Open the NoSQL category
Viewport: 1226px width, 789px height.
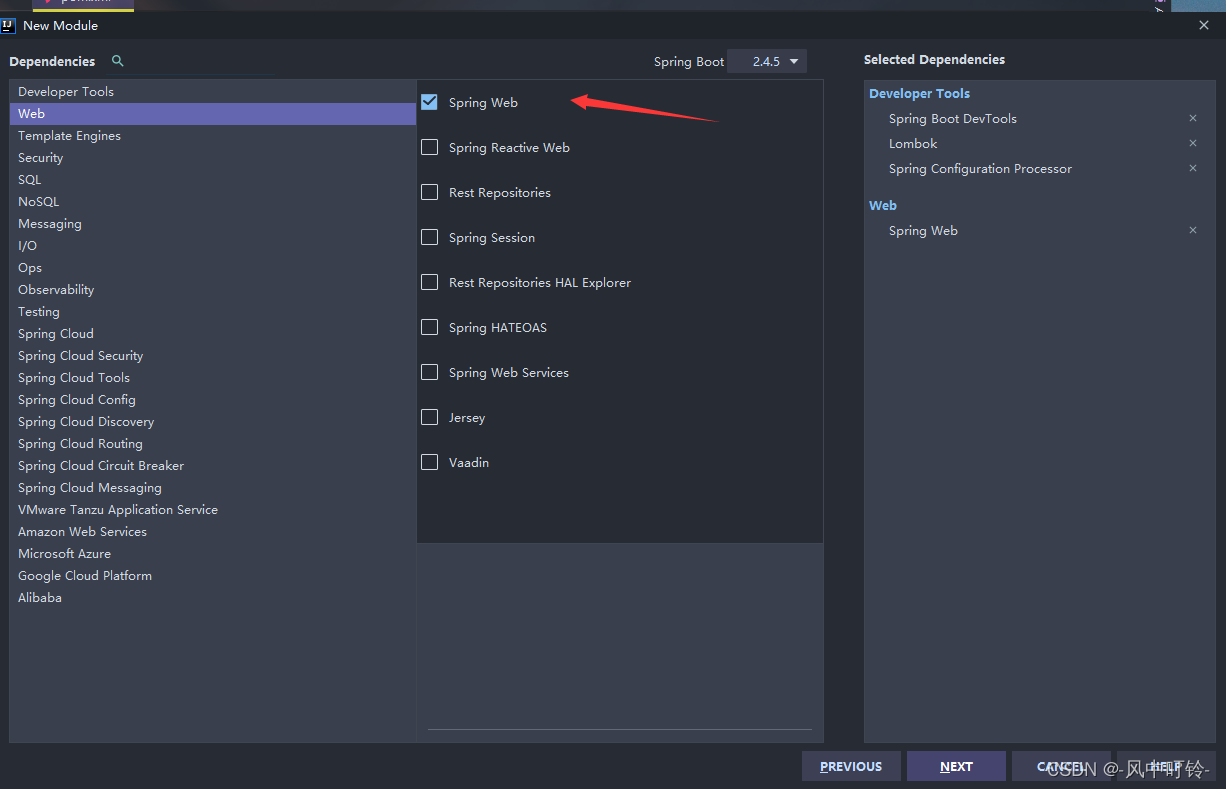coord(213,201)
